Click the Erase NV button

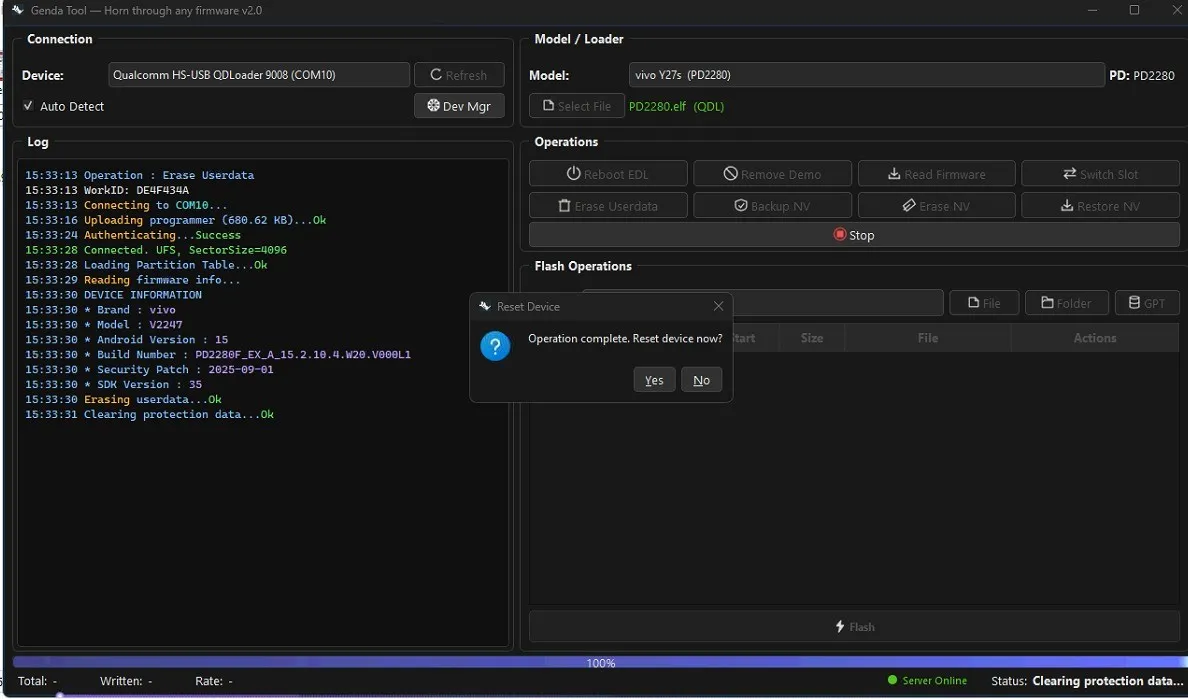936,206
